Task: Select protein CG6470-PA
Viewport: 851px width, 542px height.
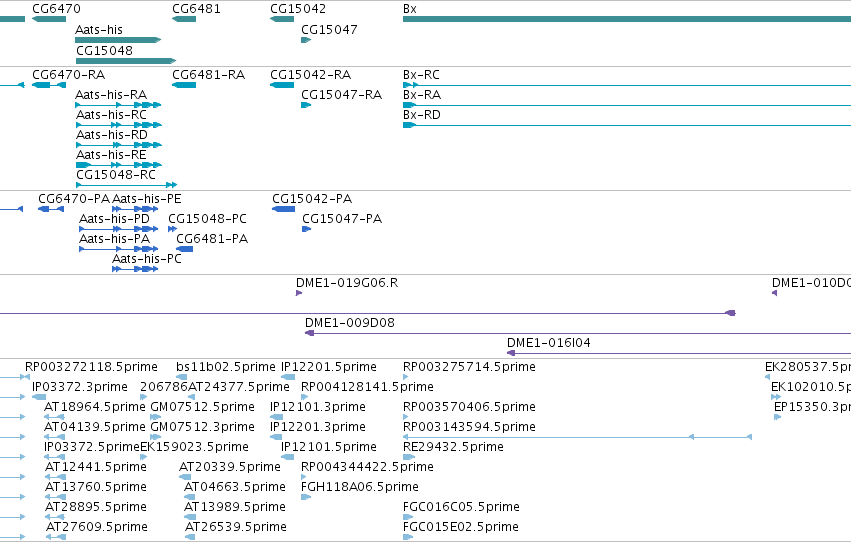Action: [51, 209]
